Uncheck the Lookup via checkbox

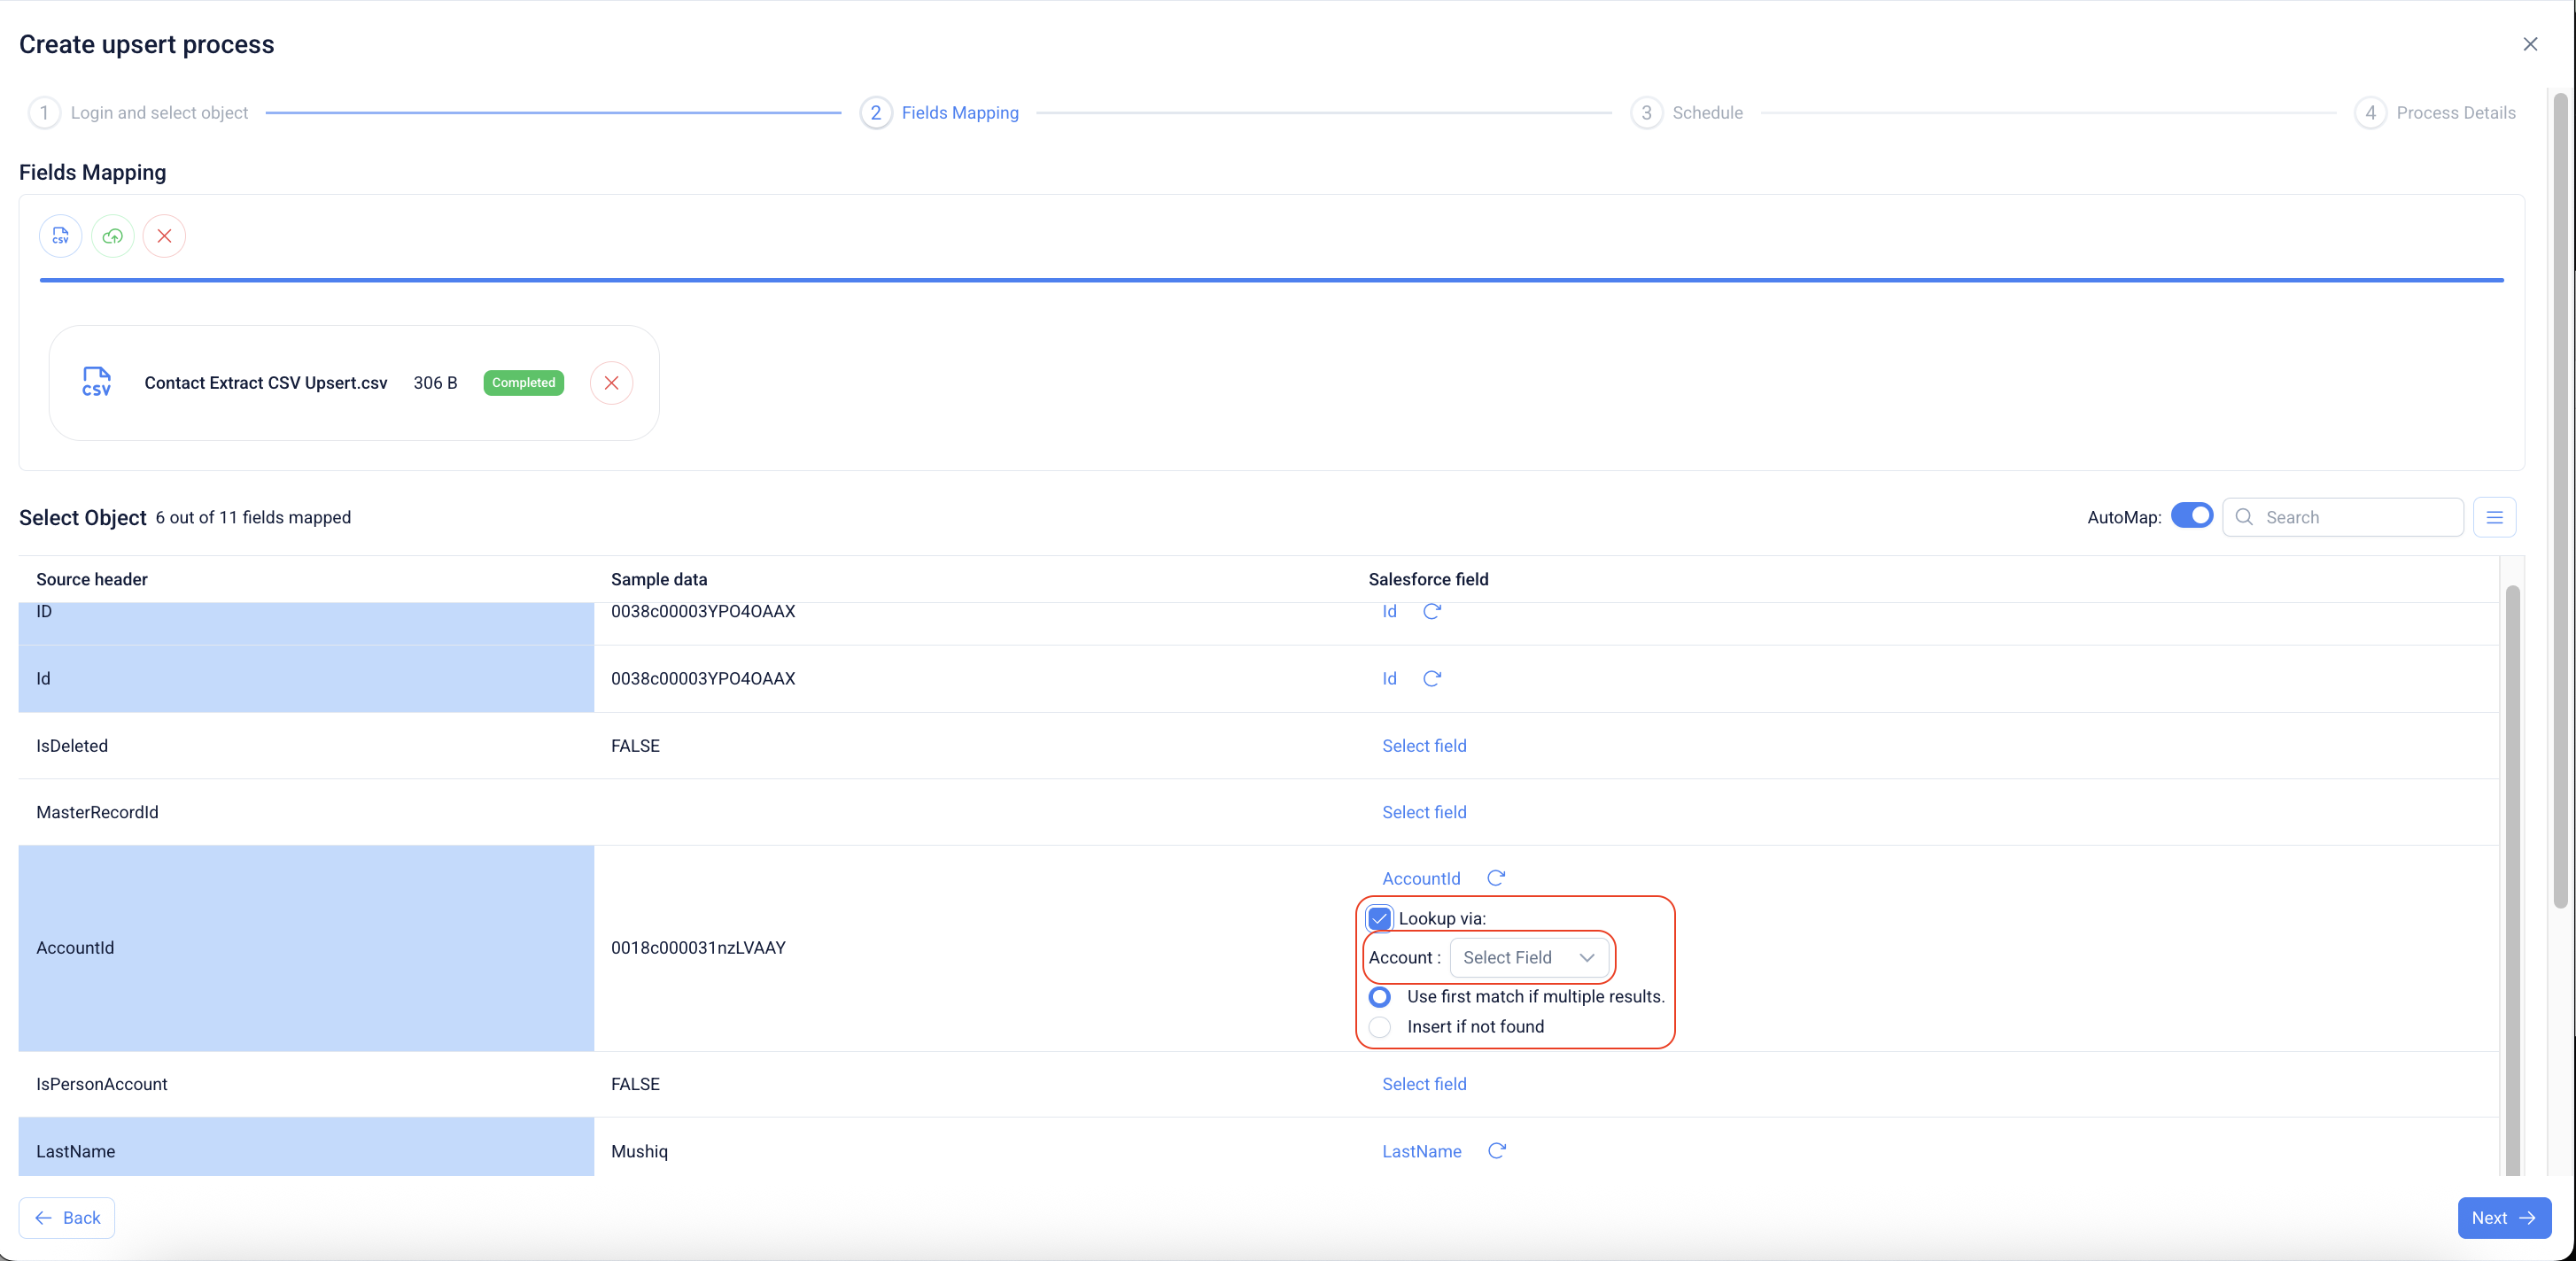click(1380, 918)
